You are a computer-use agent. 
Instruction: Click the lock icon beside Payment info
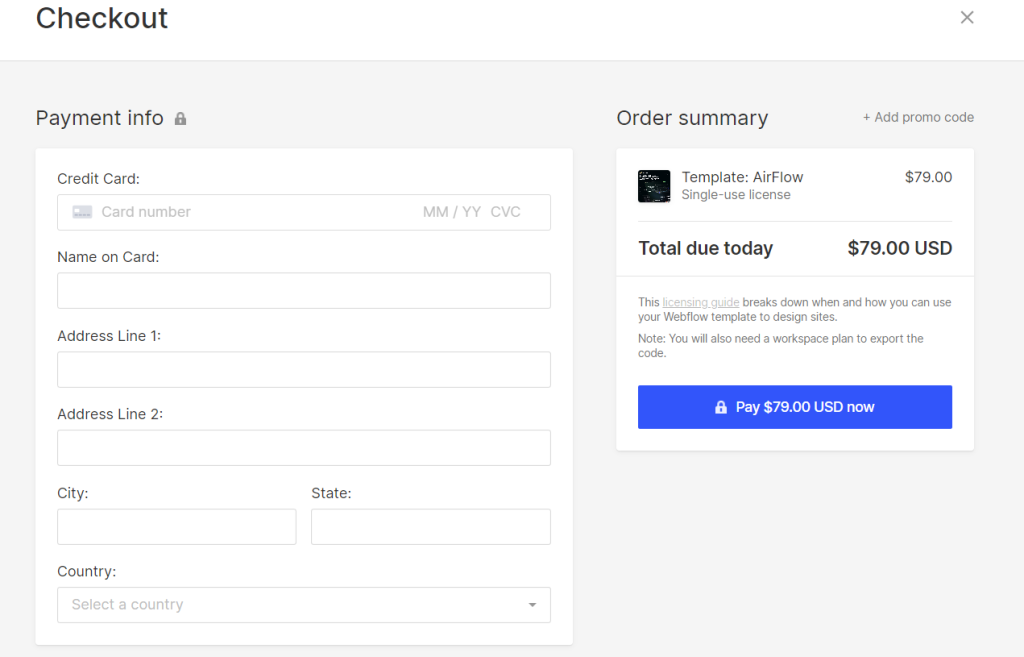click(x=180, y=118)
